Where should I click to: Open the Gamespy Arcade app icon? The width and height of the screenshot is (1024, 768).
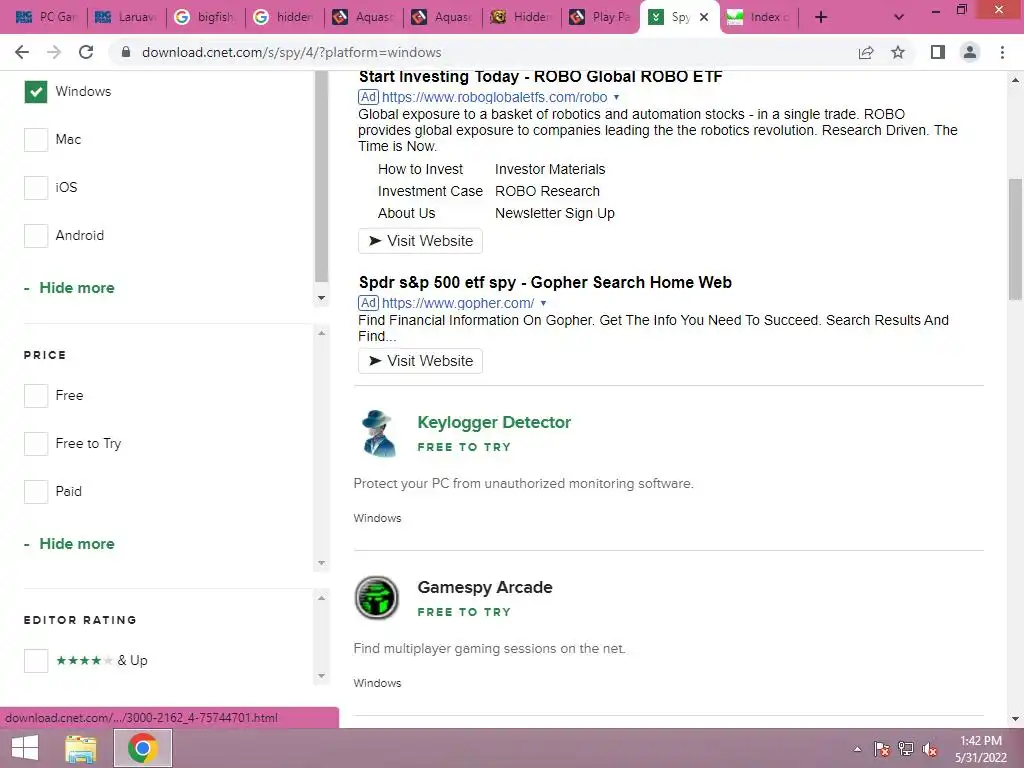coord(377,598)
